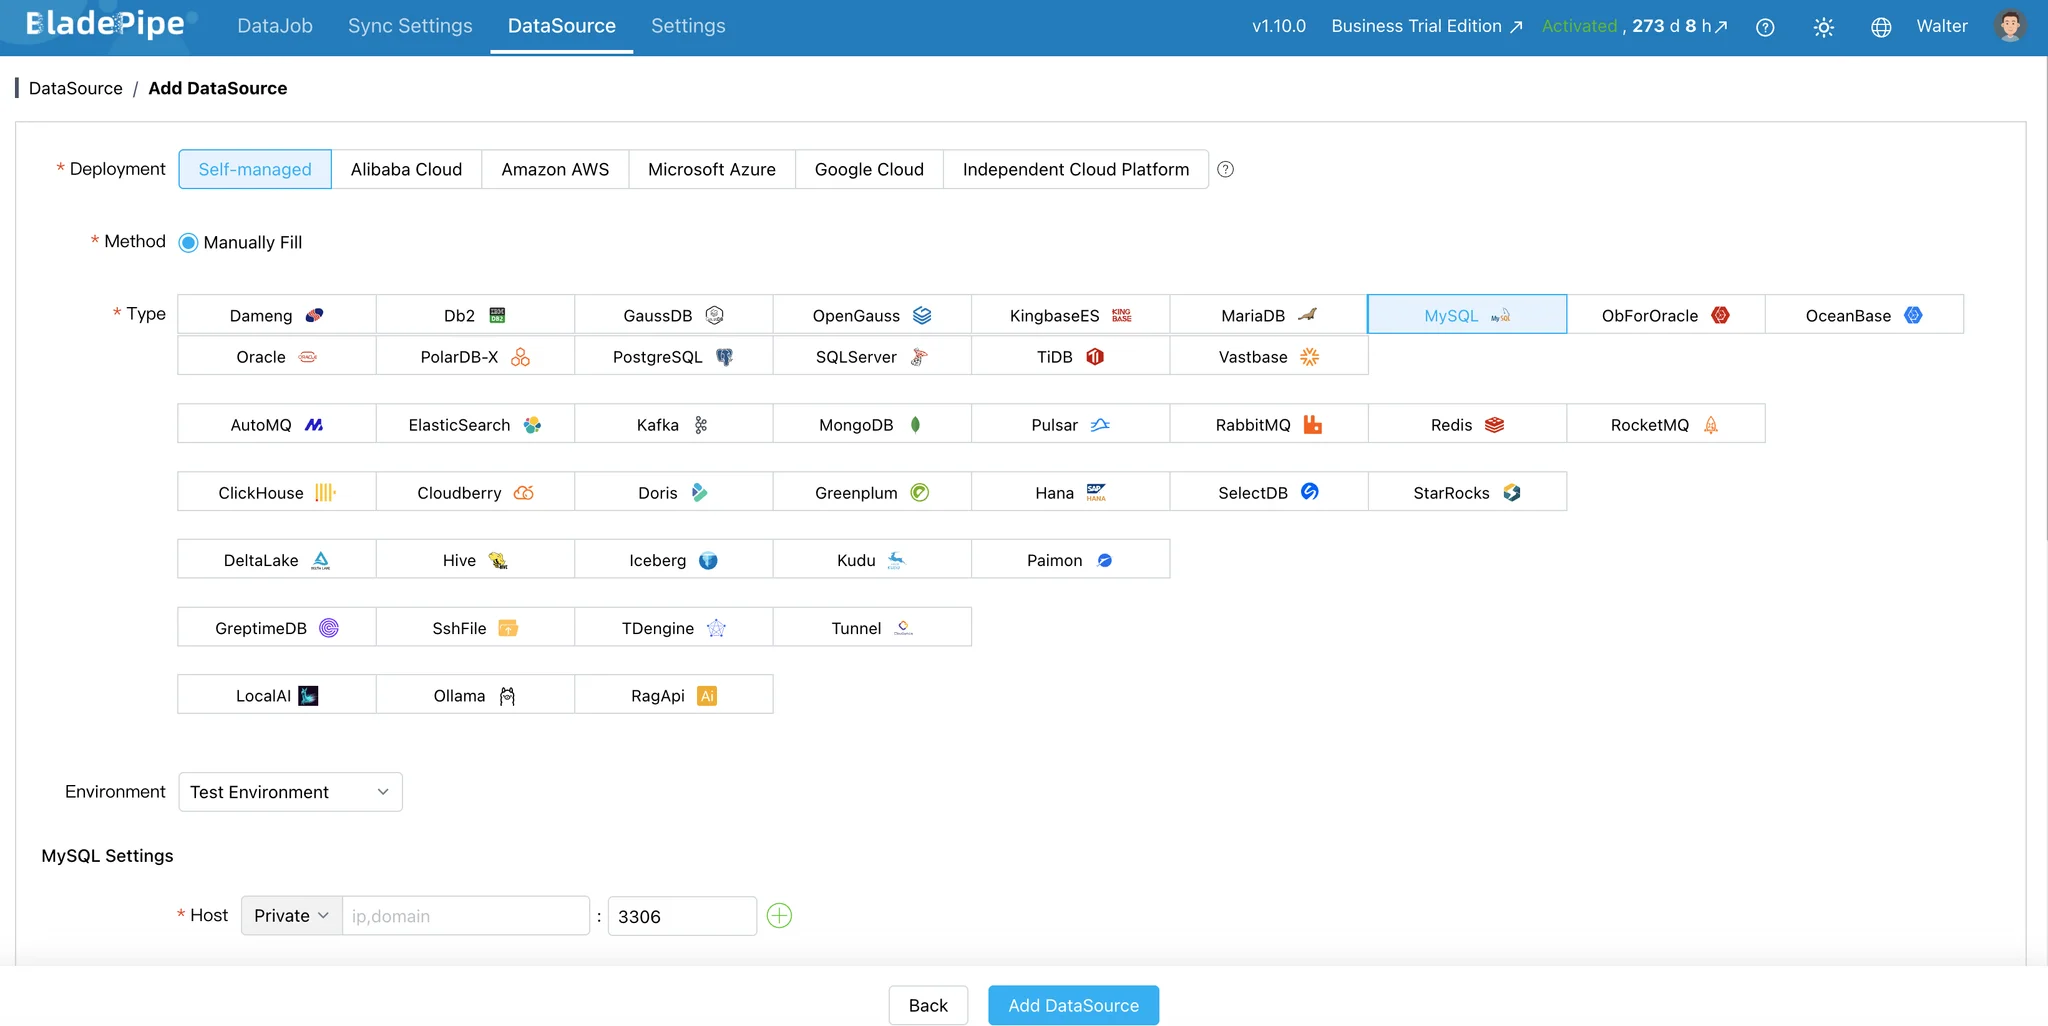Pick PostgreSQL datasource type
The width and height of the screenshot is (2048, 1026).
(x=673, y=357)
